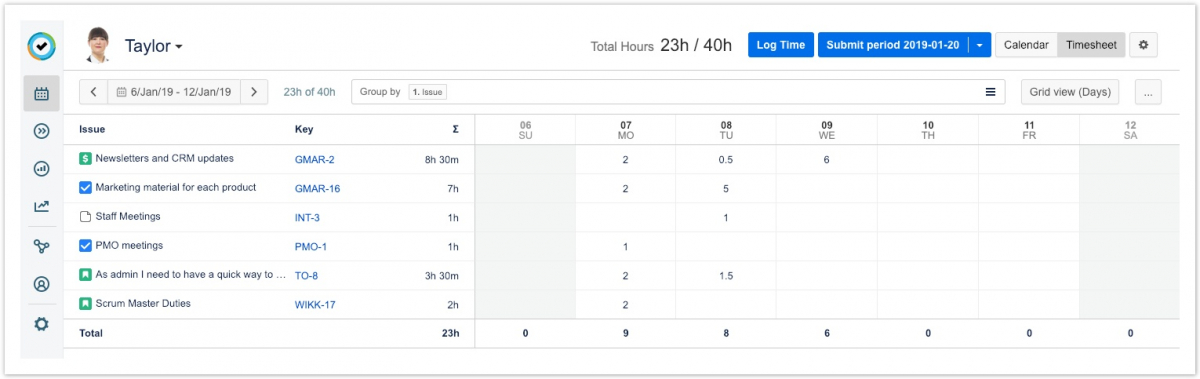The height and width of the screenshot is (379, 1200).
Task: Open issue key WIKK-17
Action: (315, 304)
